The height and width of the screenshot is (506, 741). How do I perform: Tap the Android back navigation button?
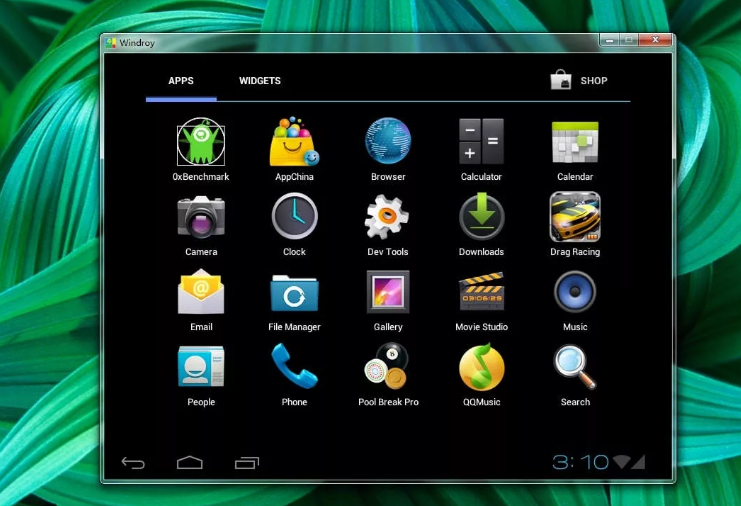133,463
